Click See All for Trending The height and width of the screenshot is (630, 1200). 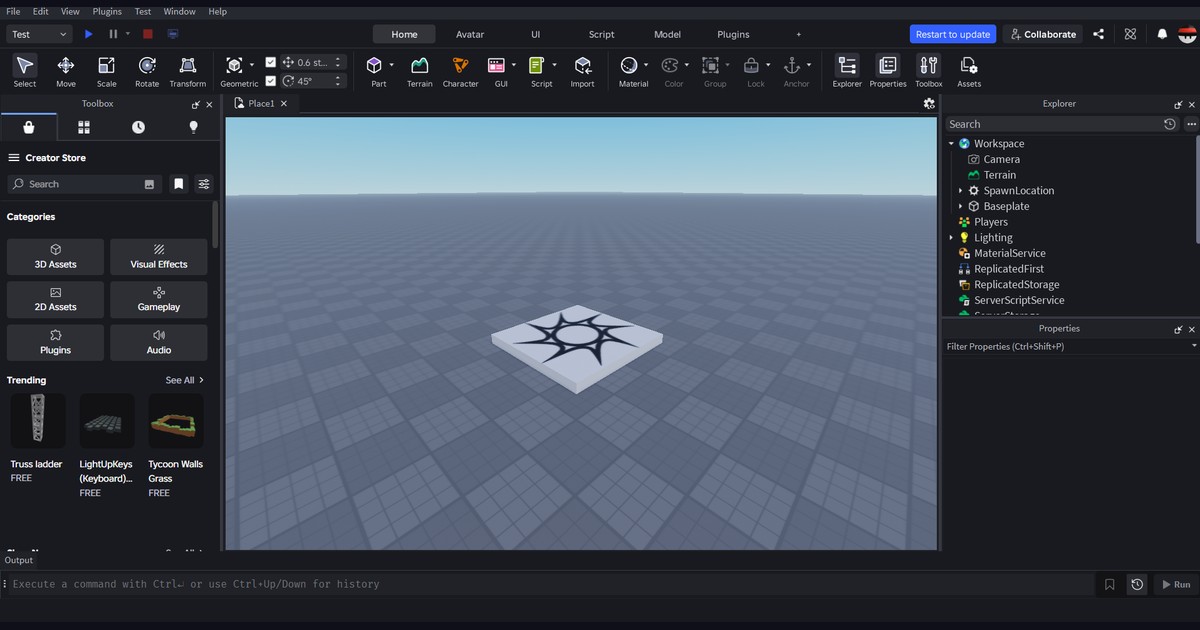[x=185, y=380]
